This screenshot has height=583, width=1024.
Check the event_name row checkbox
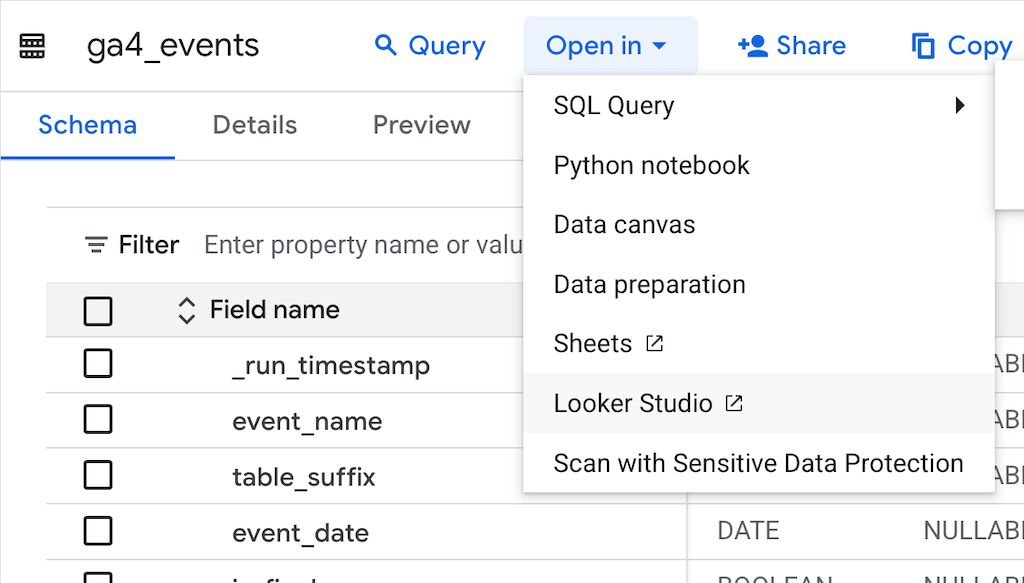coord(98,419)
